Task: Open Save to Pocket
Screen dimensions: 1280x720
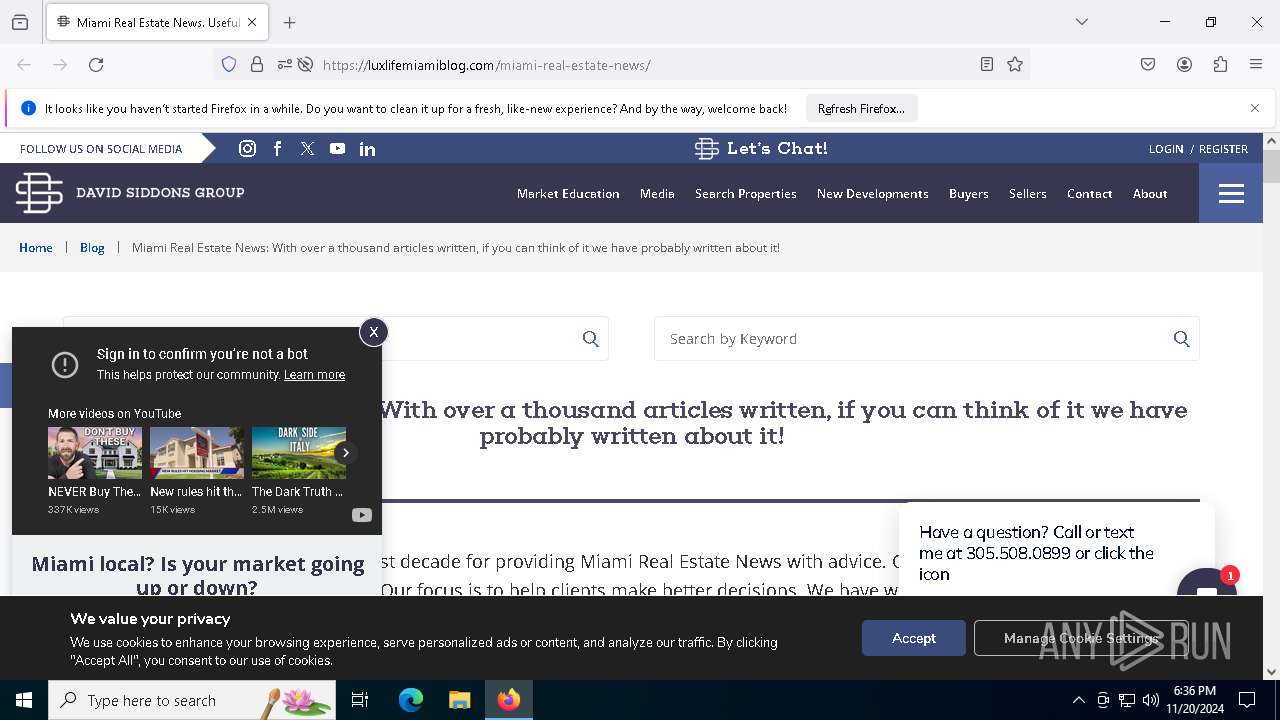Action: point(1148,64)
